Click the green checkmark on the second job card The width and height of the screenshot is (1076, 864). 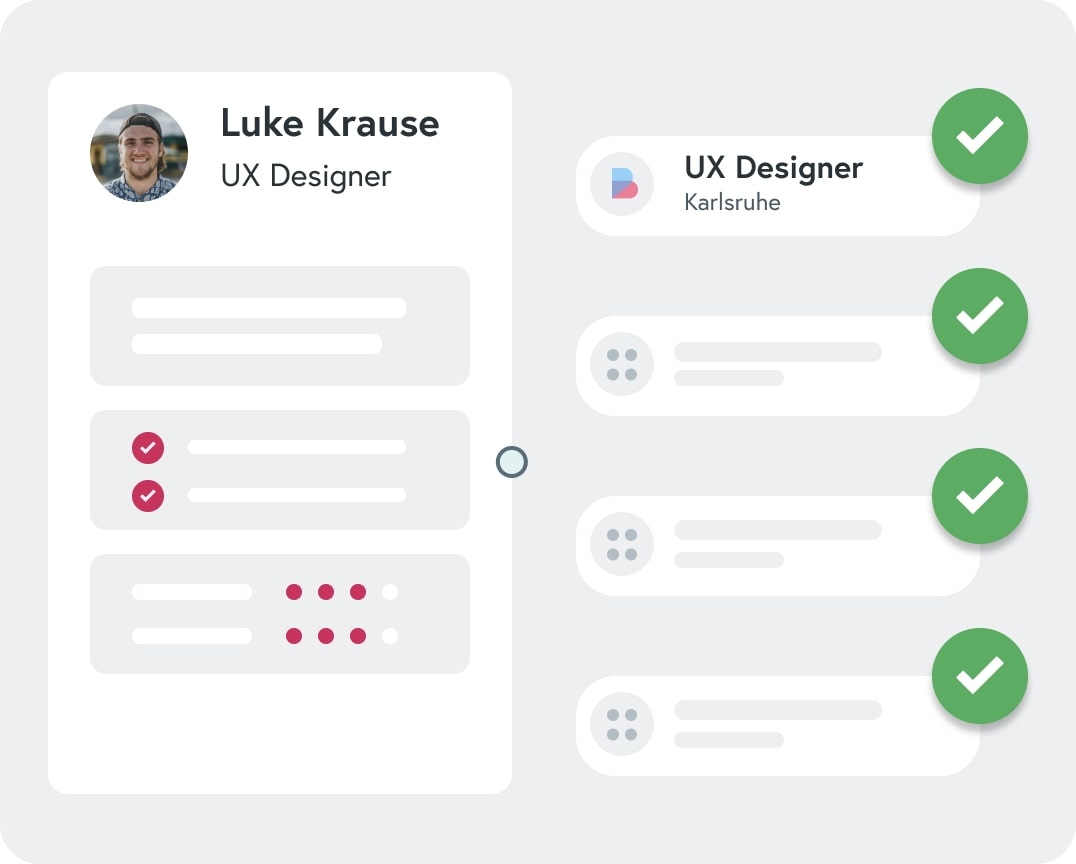tap(979, 316)
